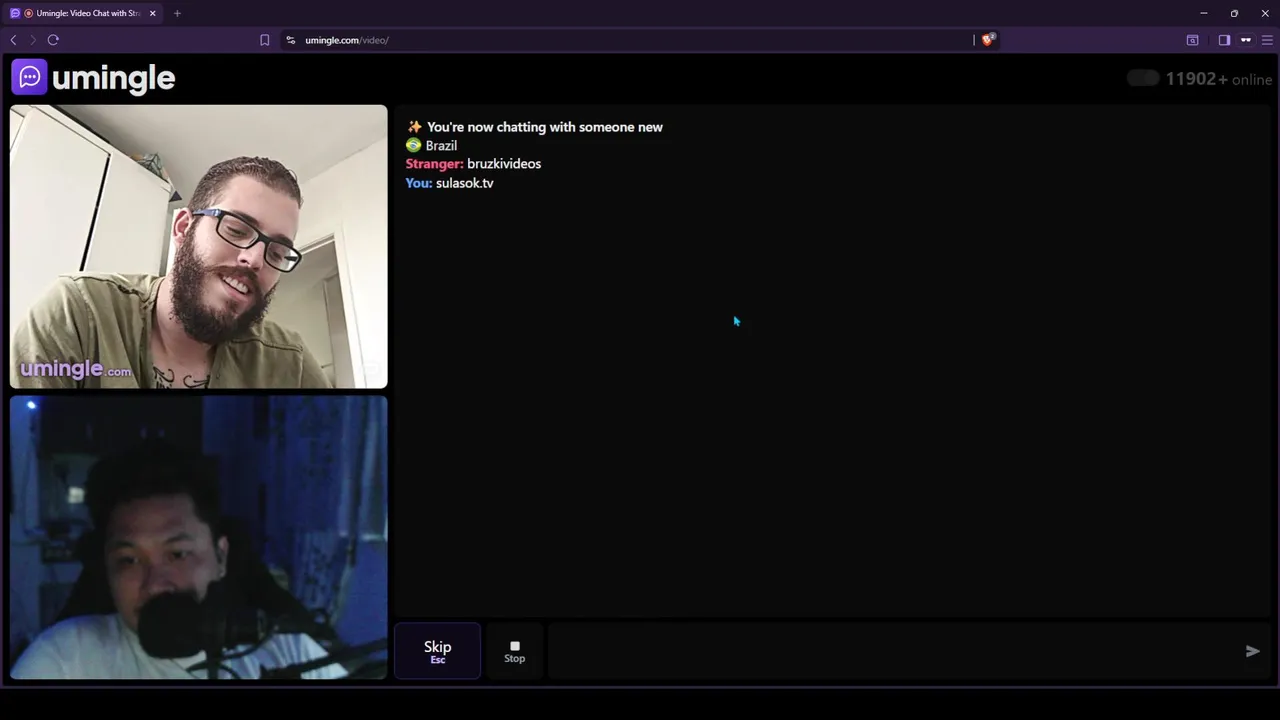Bookmark this page using the bookmark icon
1280x720 pixels.
[x=265, y=40]
